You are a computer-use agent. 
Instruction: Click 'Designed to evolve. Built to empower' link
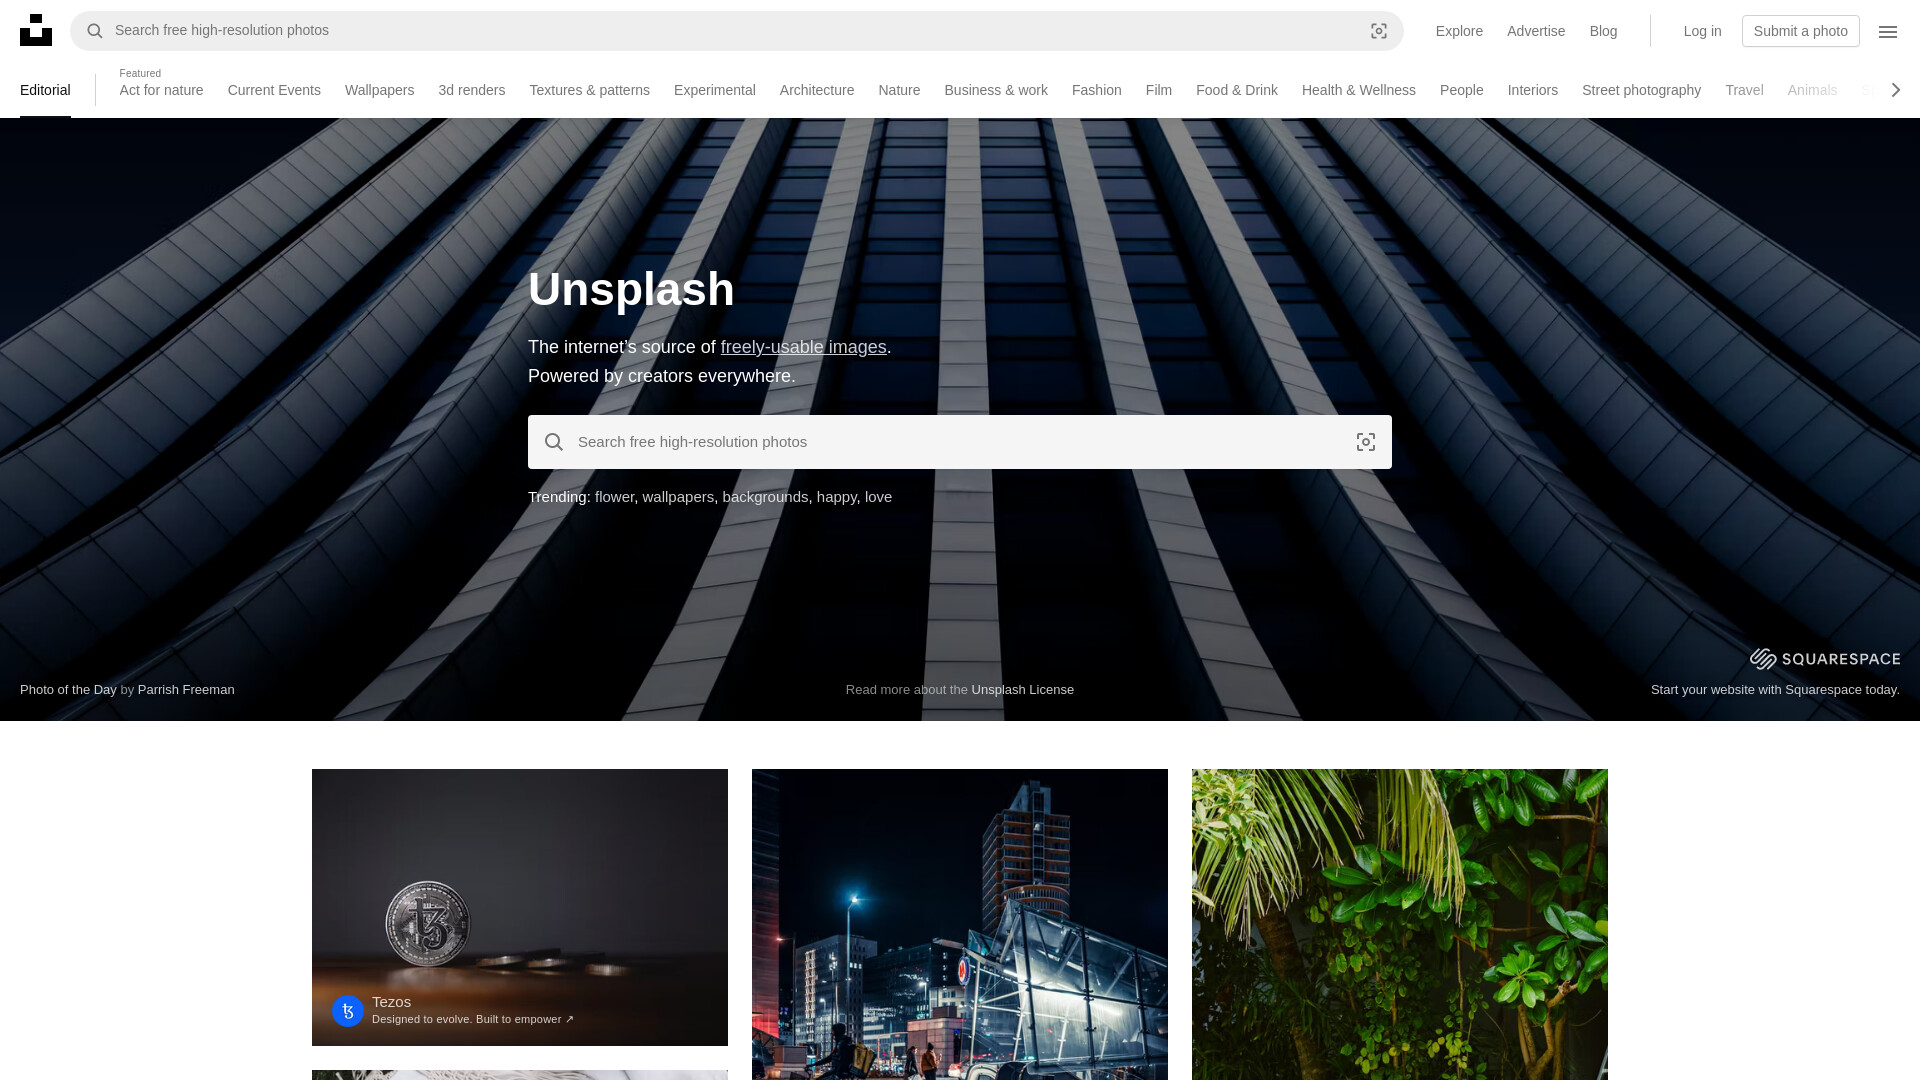pos(473,1020)
